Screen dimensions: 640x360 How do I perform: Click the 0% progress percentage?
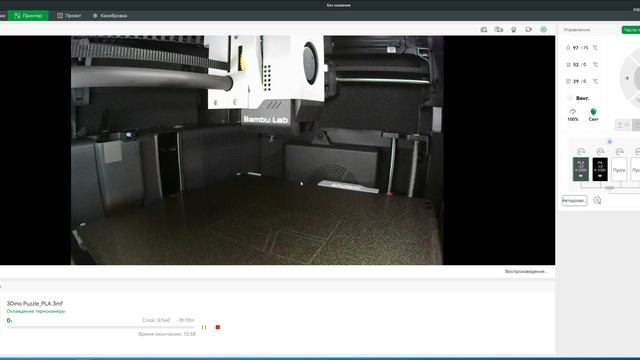coord(9,321)
